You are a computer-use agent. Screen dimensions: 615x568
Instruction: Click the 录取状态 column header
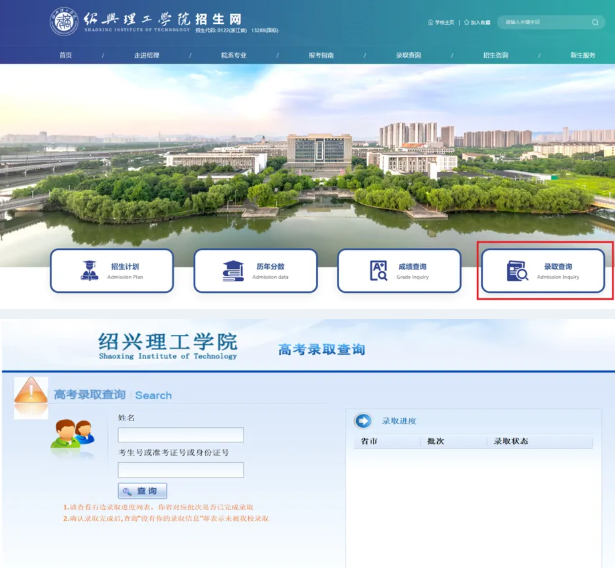(511, 441)
